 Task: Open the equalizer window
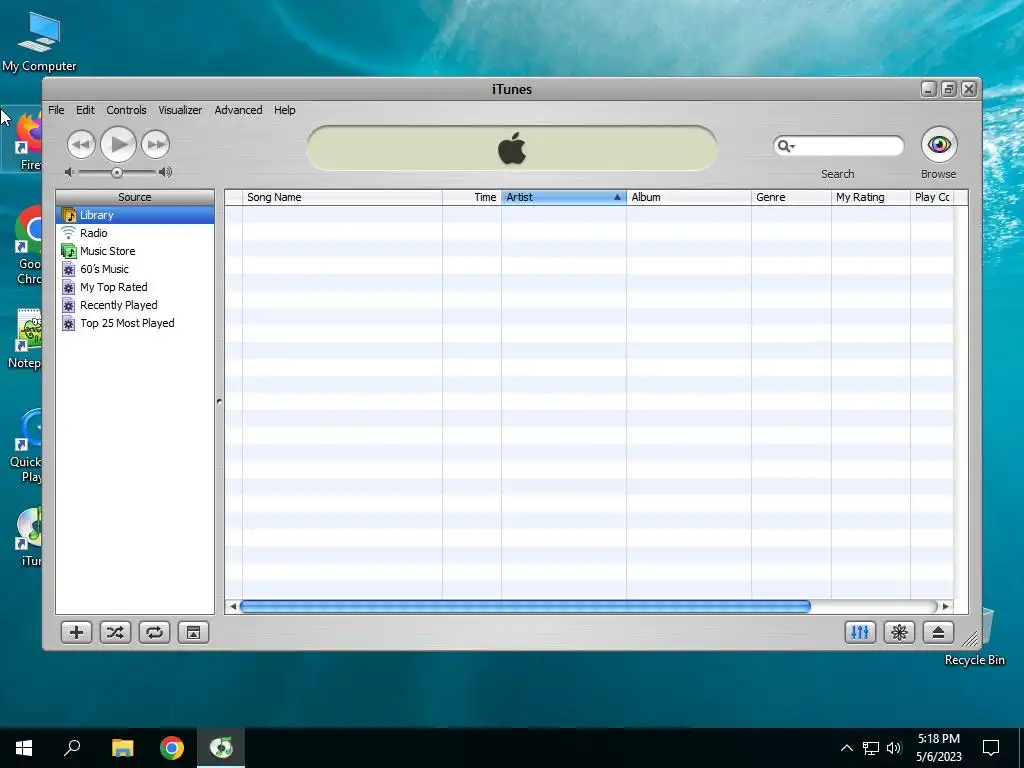860,632
